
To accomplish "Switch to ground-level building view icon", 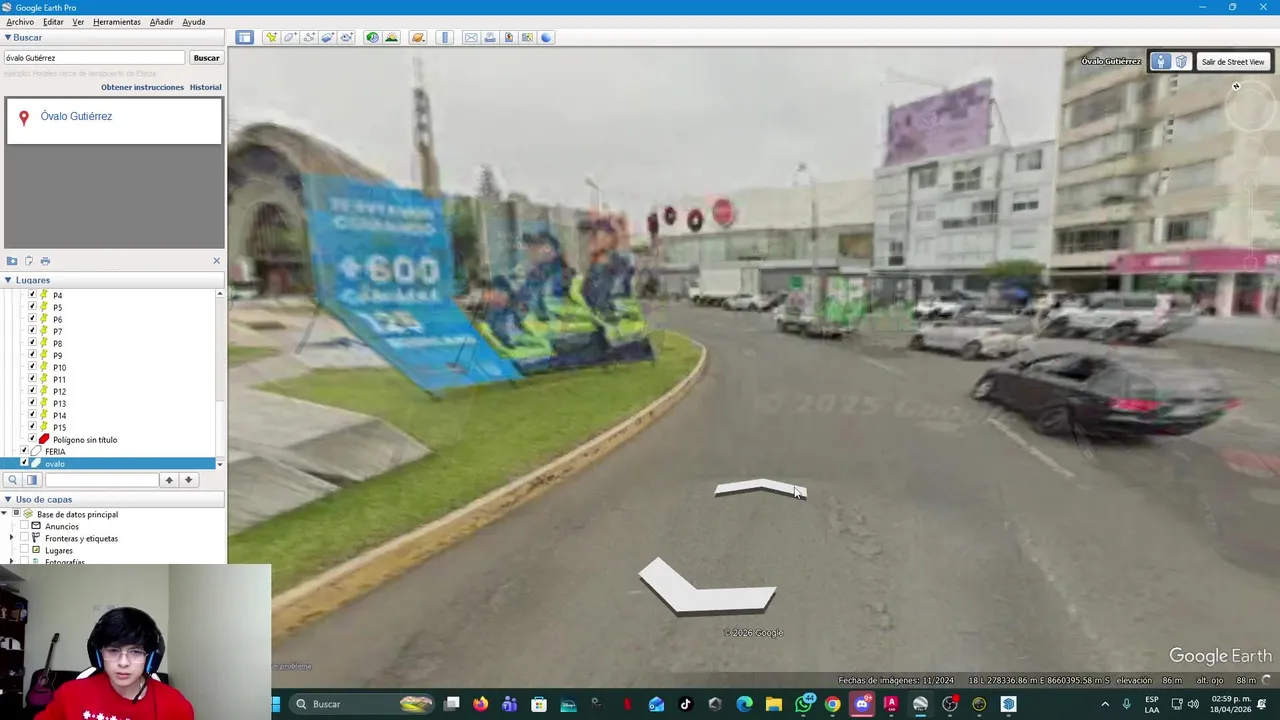I will coord(1181,62).
